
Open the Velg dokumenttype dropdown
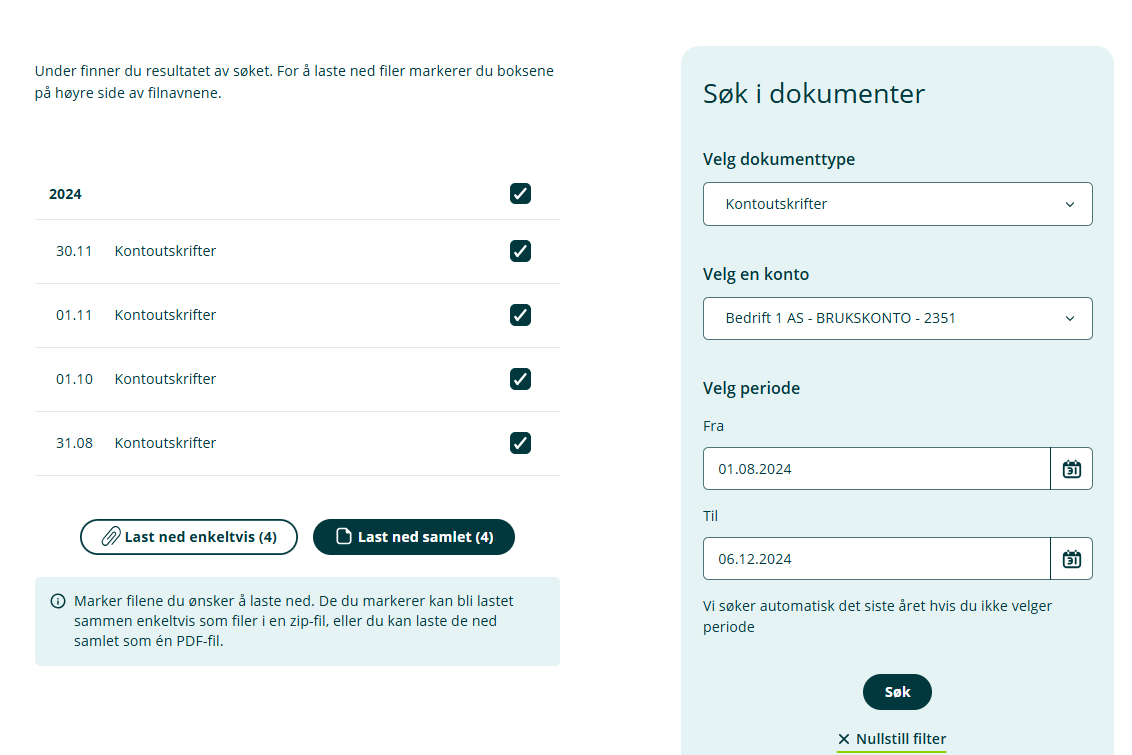click(x=897, y=204)
